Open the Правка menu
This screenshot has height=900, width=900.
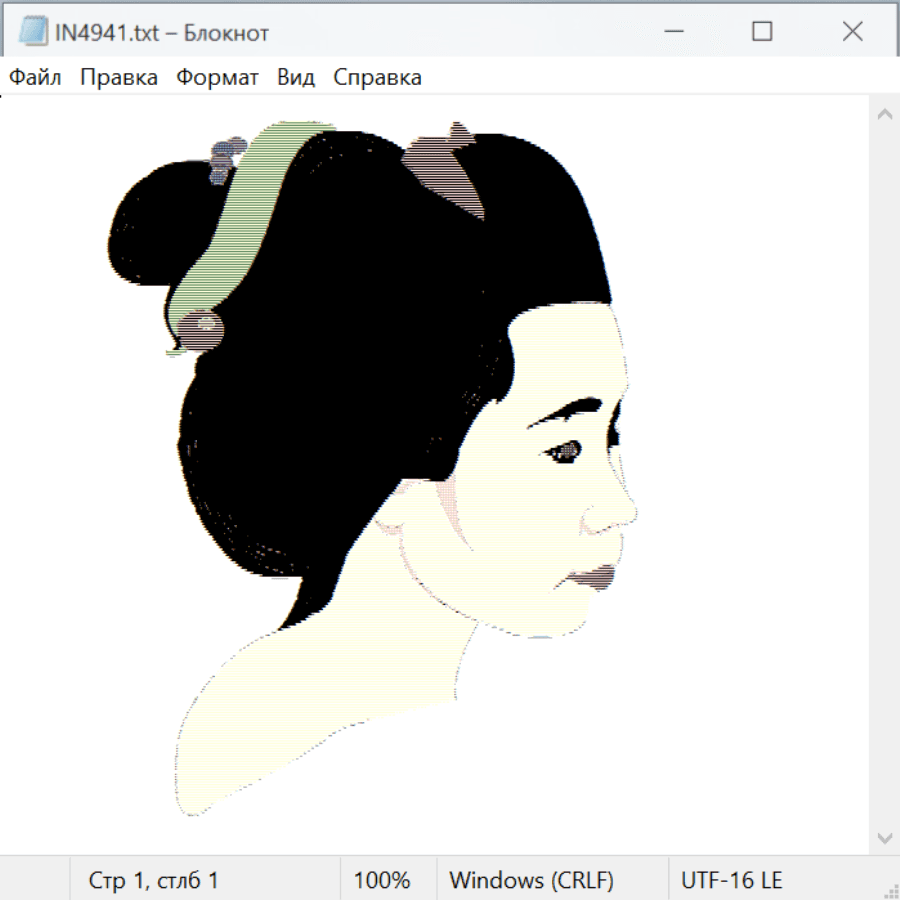[119, 78]
